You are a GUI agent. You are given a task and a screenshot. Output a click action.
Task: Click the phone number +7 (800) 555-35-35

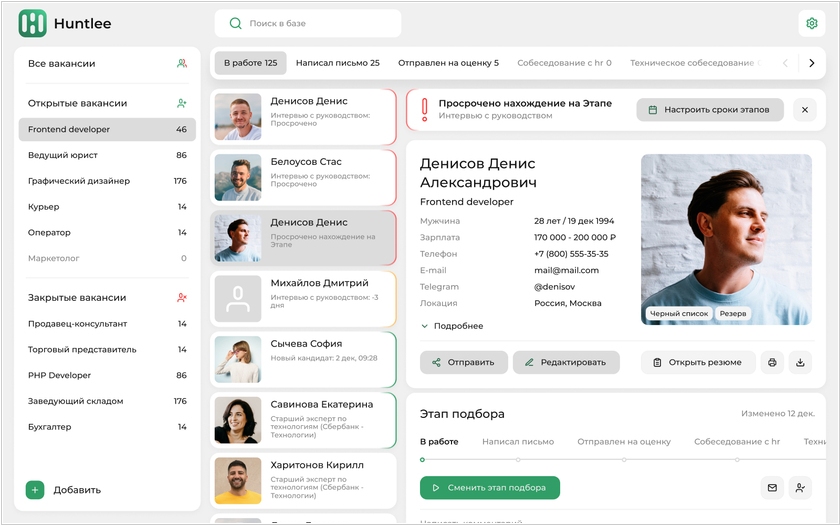pos(571,253)
